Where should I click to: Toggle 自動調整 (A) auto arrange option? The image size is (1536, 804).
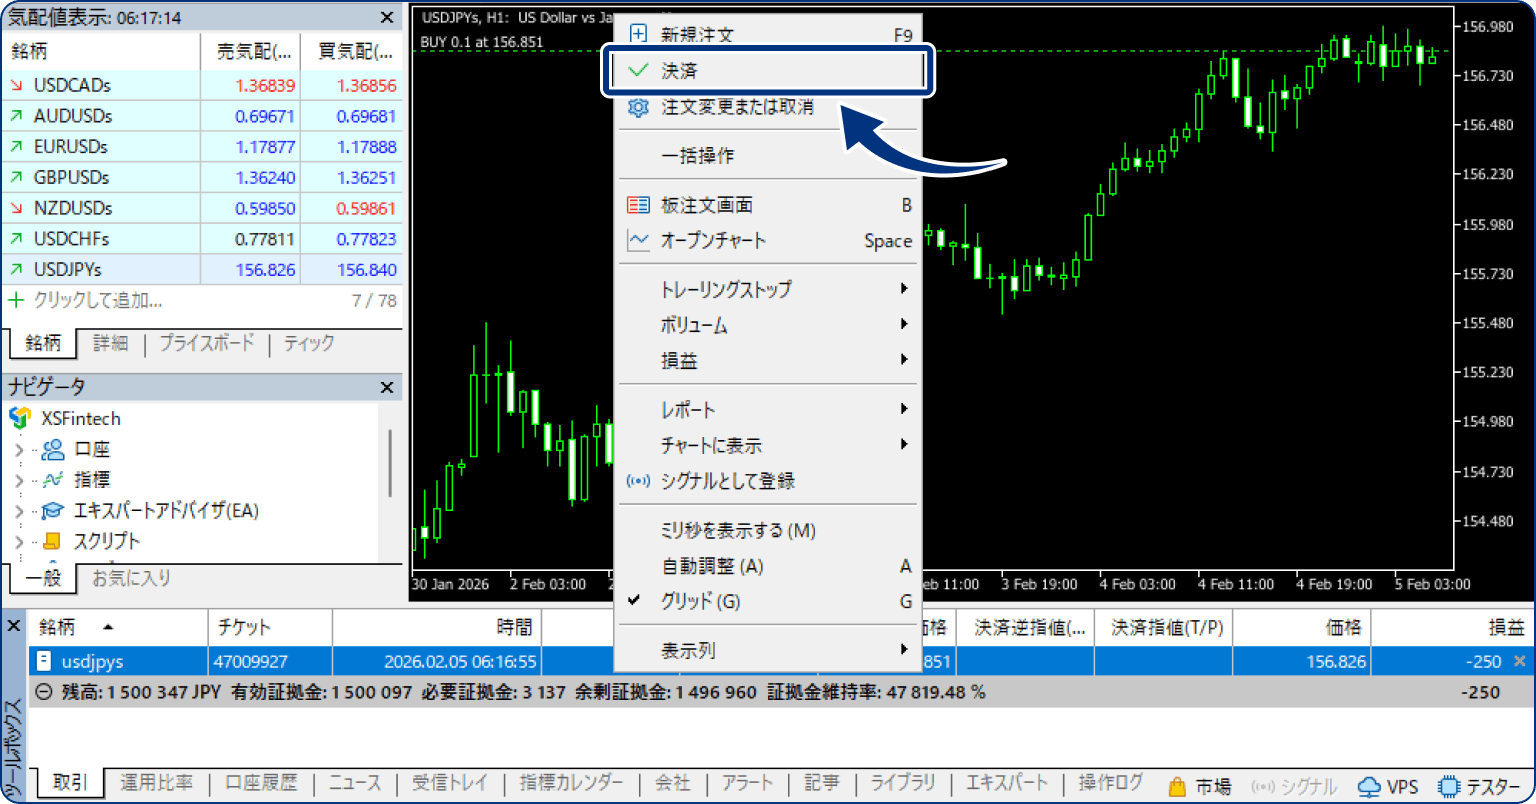[712, 566]
